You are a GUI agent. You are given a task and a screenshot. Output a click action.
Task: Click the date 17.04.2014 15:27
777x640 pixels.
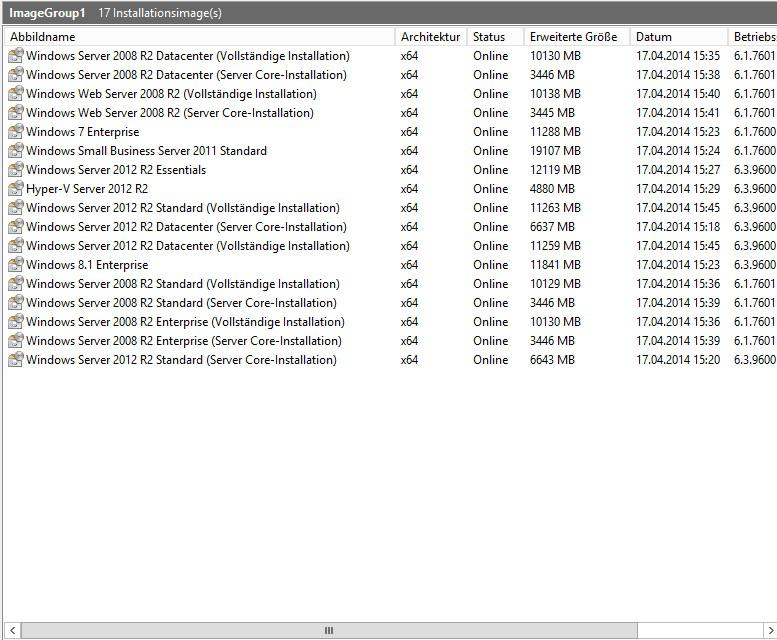[x=678, y=170]
